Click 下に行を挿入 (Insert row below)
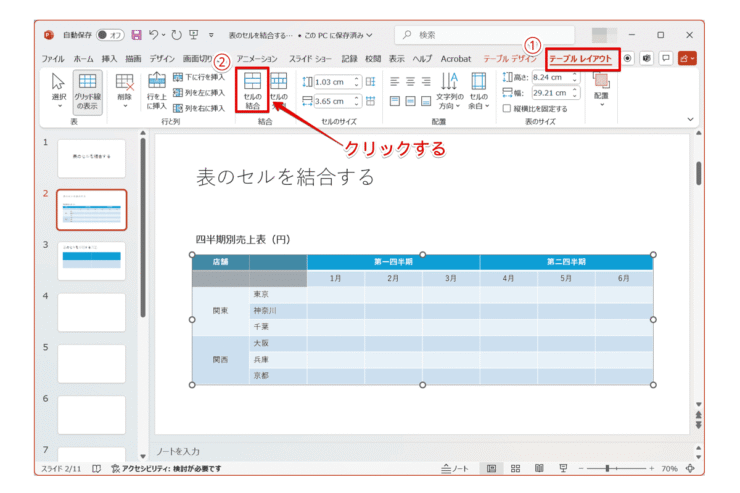 (x=199, y=77)
